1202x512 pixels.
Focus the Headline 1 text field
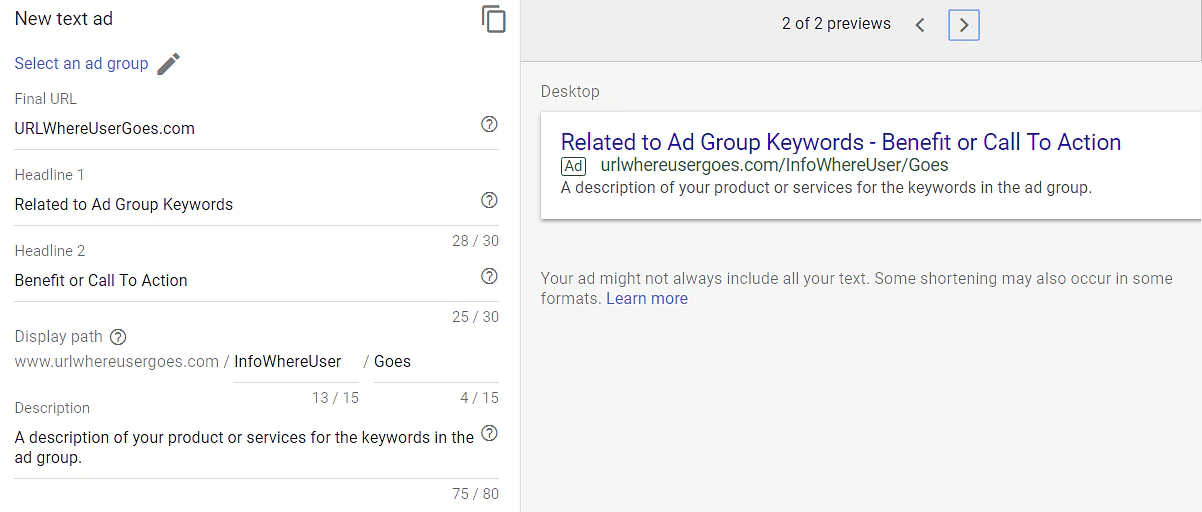tap(240, 204)
